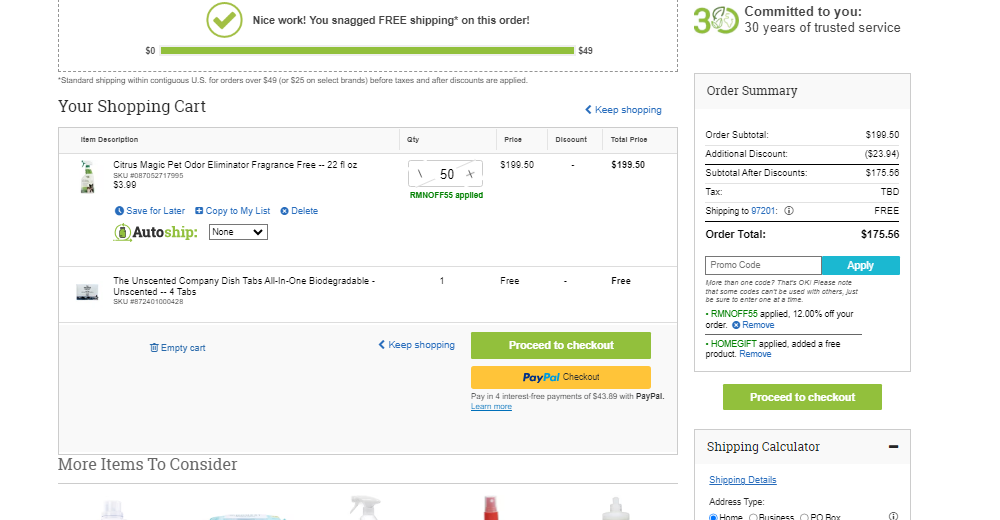Select the PO Box address type radio

(x=804, y=517)
